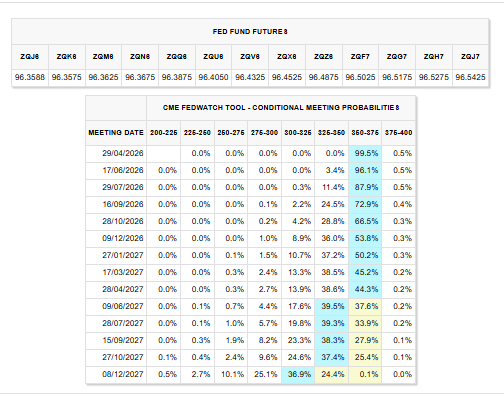Click the ZQM6 contract header
The width and height of the screenshot is (504, 396).
[103, 57]
